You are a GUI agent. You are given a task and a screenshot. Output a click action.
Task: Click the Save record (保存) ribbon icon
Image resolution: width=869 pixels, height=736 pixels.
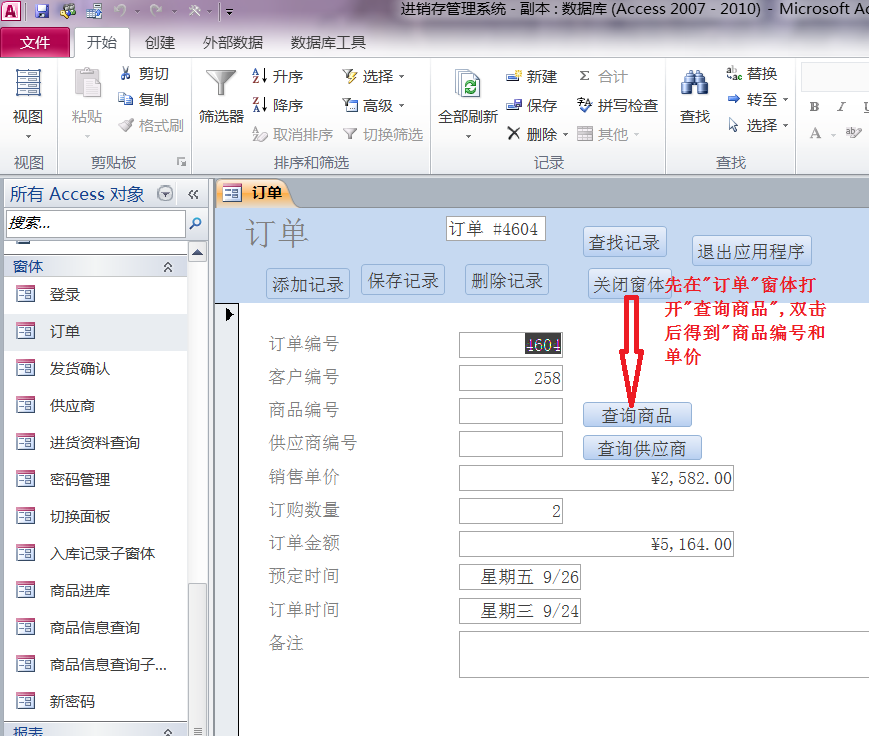pos(514,105)
